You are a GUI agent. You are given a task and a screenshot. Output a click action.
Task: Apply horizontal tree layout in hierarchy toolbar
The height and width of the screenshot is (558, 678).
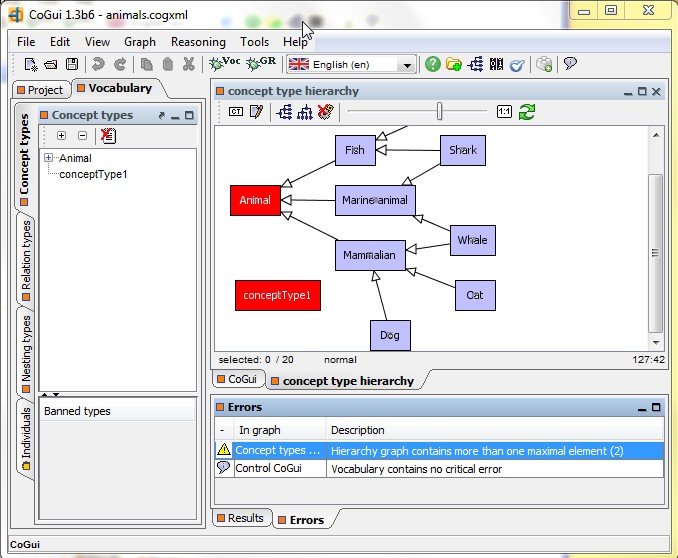click(284, 112)
